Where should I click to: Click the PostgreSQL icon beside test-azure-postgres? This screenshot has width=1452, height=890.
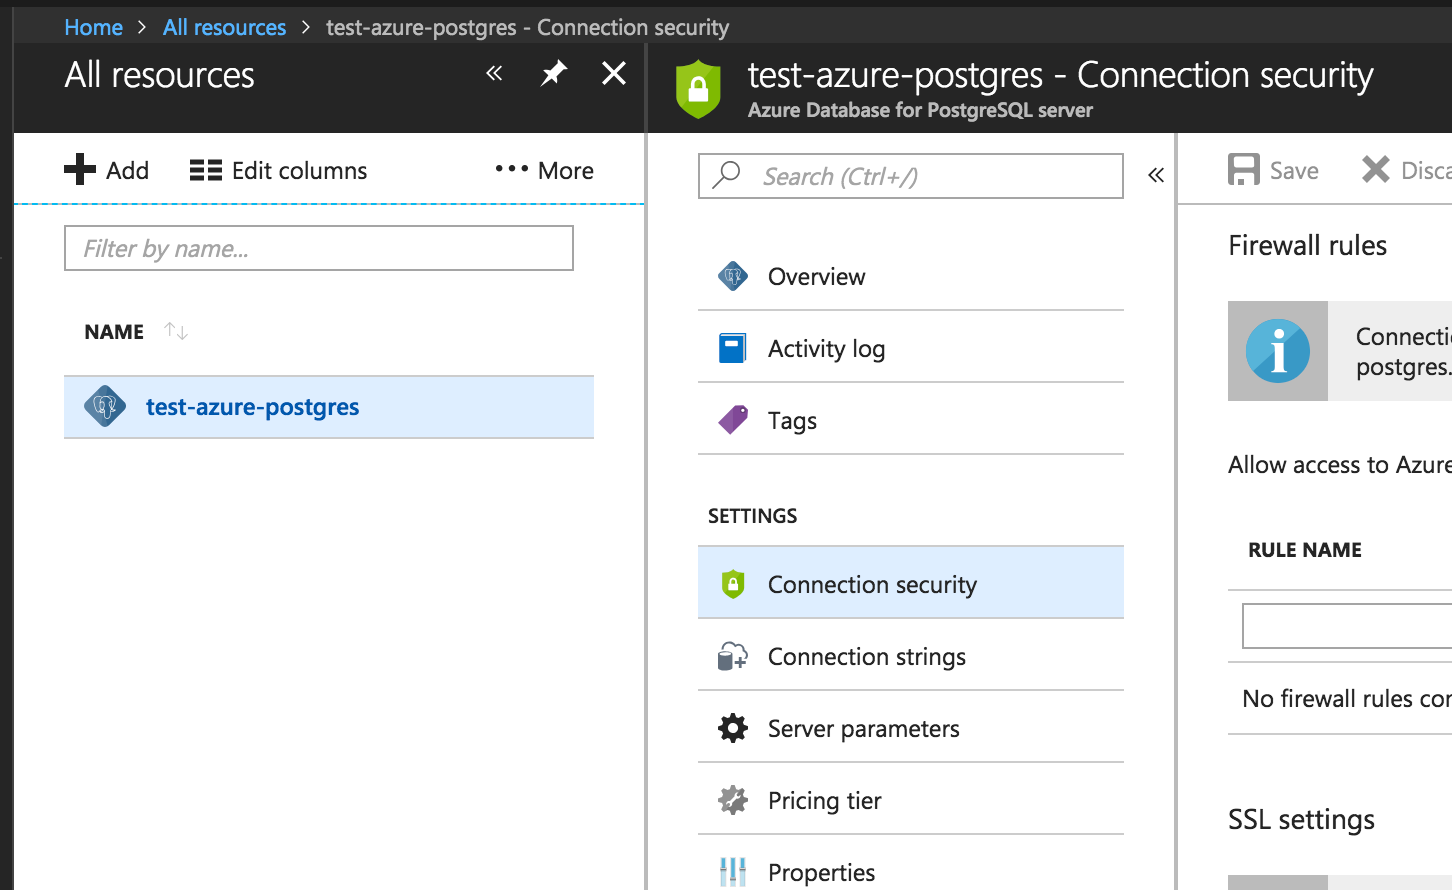tap(105, 407)
